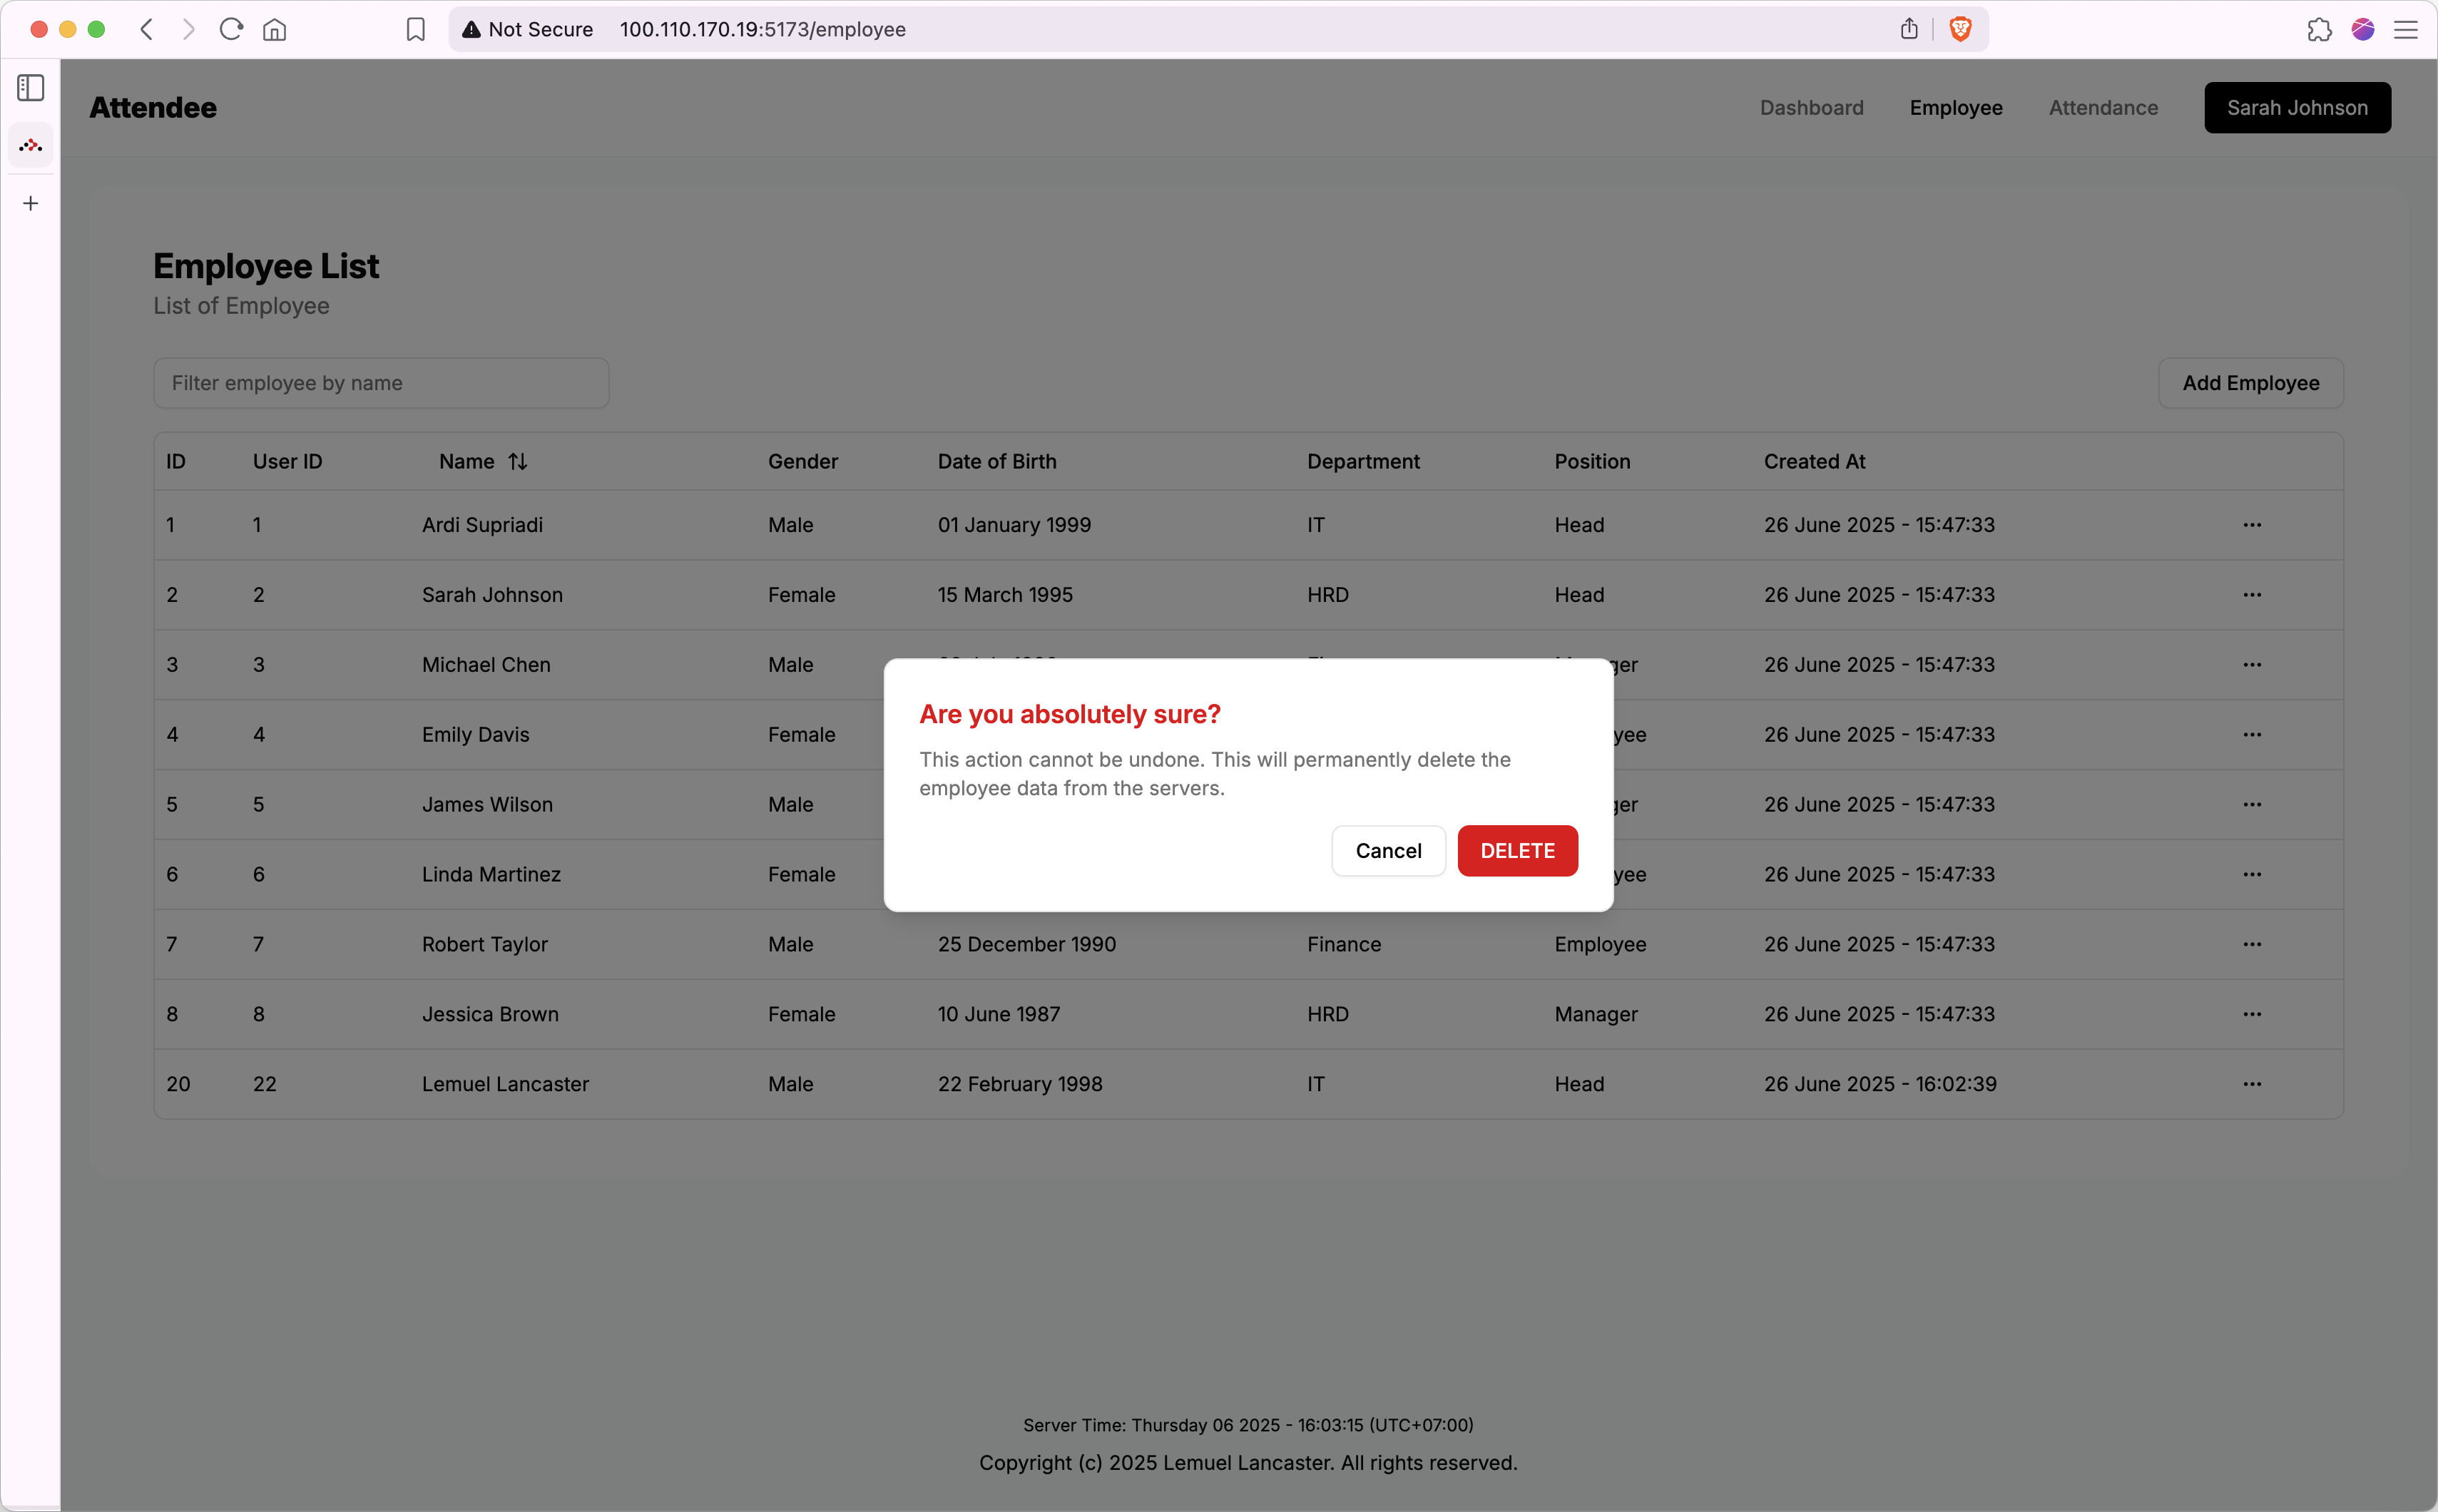Open actions menu for Robert Taylor row
The height and width of the screenshot is (1512, 2438).
[x=2252, y=943]
